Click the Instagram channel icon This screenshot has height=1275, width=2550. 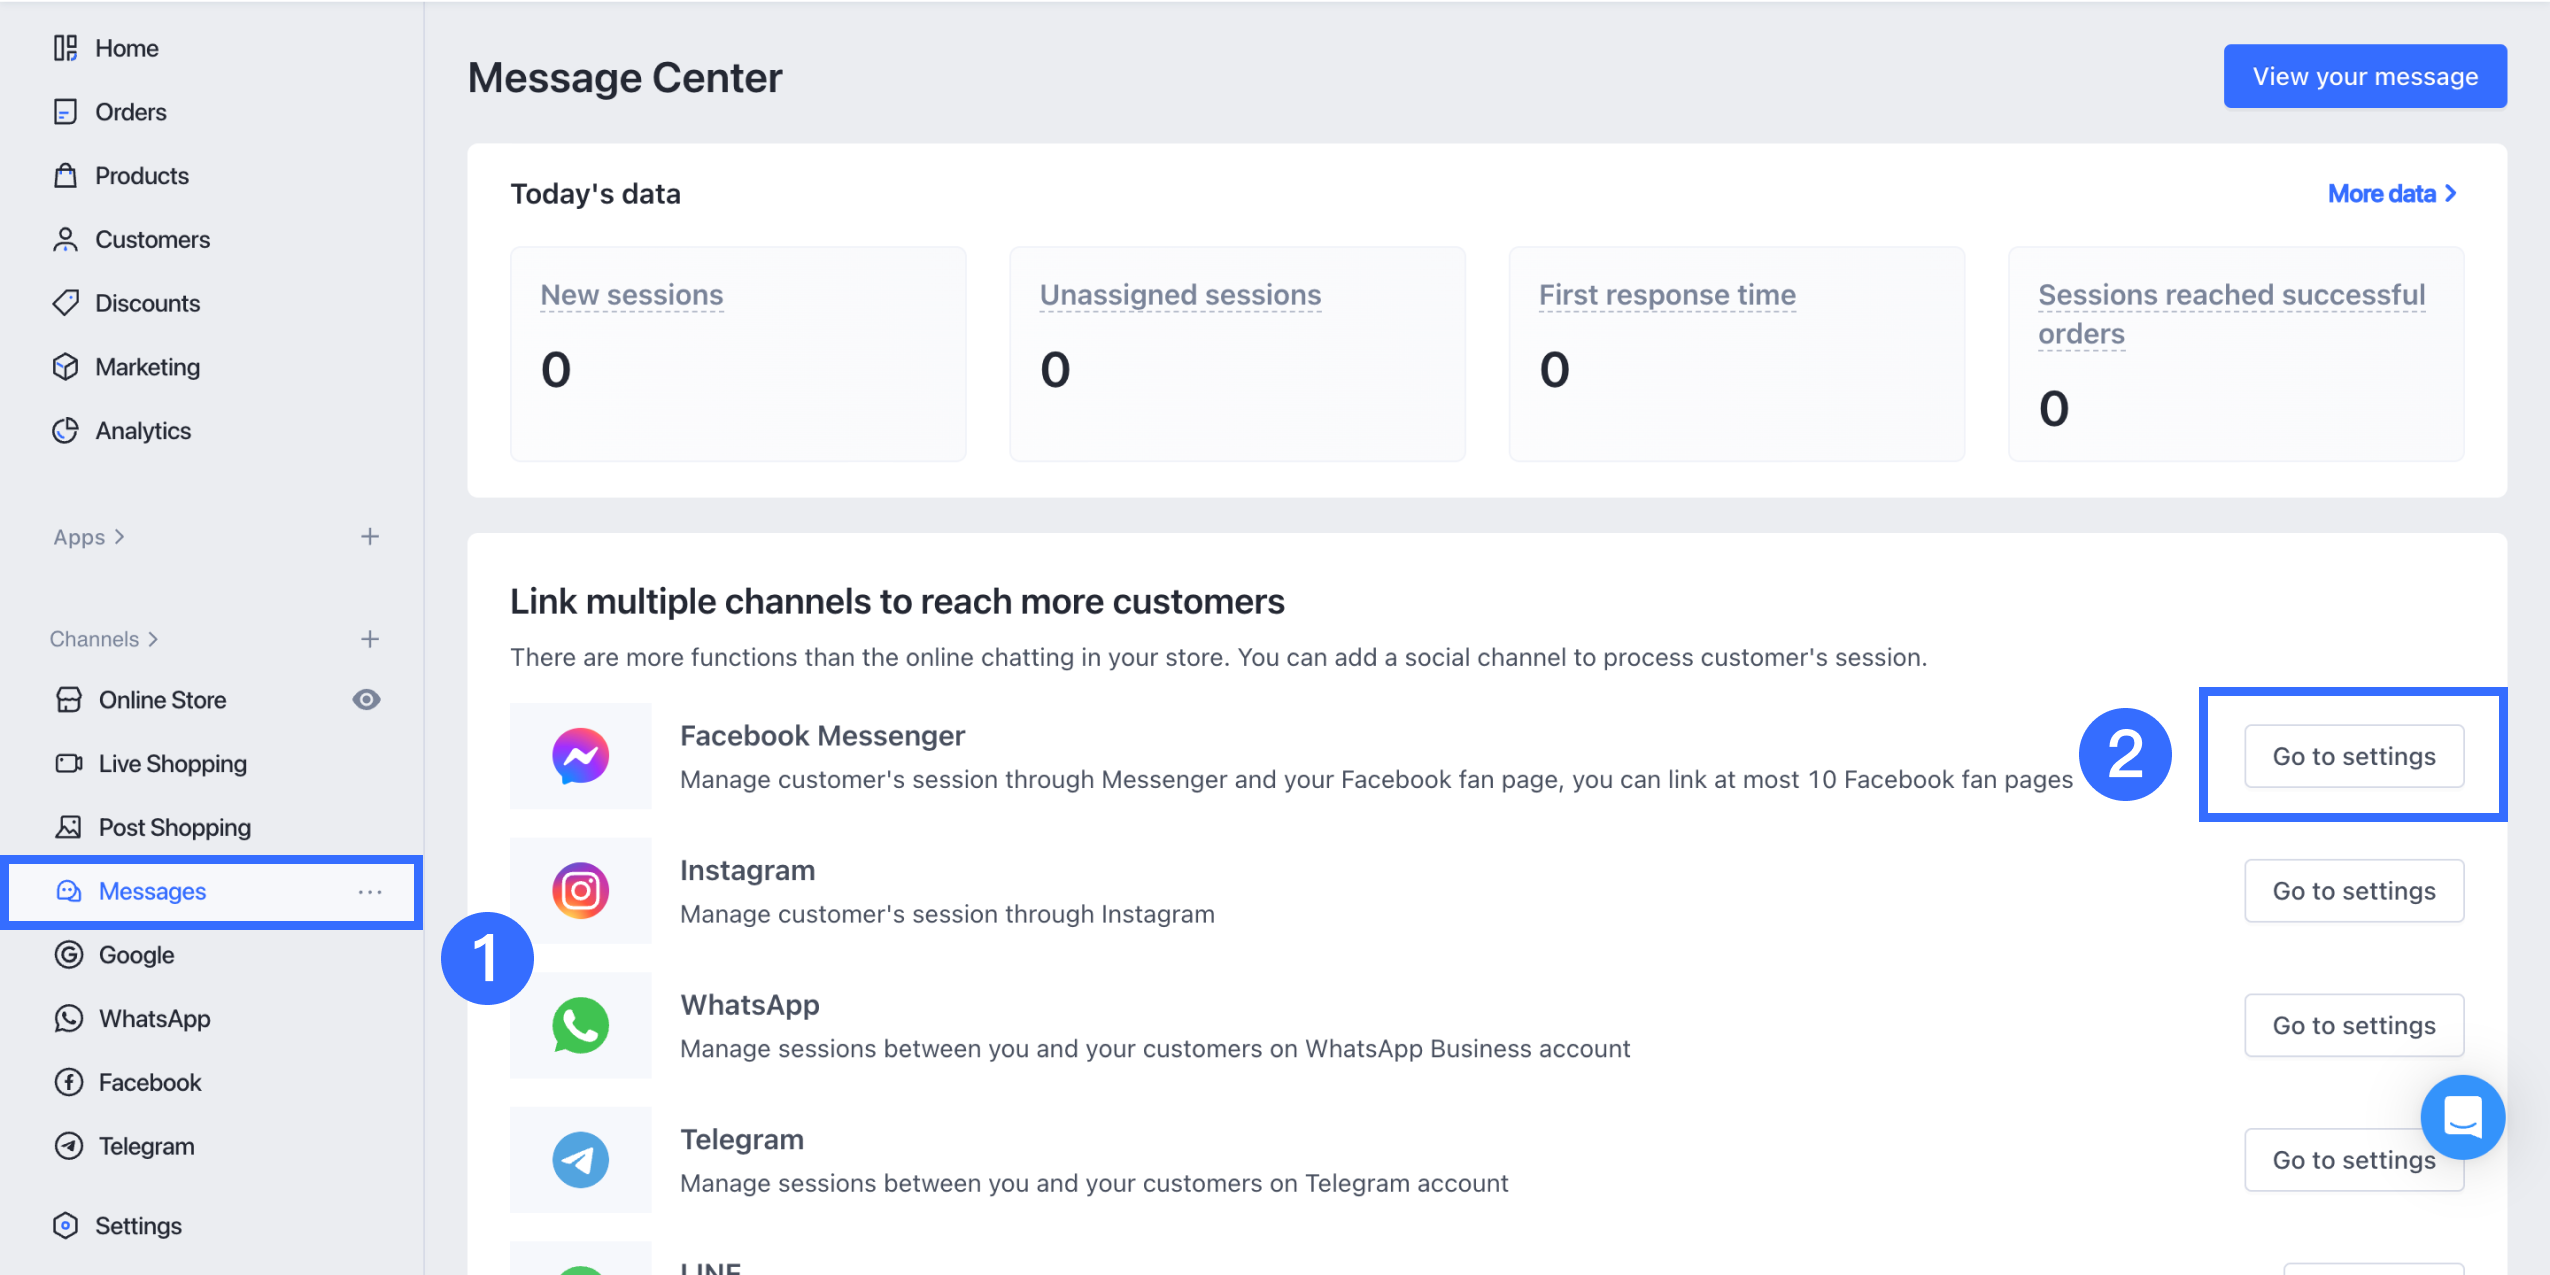[x=580, y=890]
